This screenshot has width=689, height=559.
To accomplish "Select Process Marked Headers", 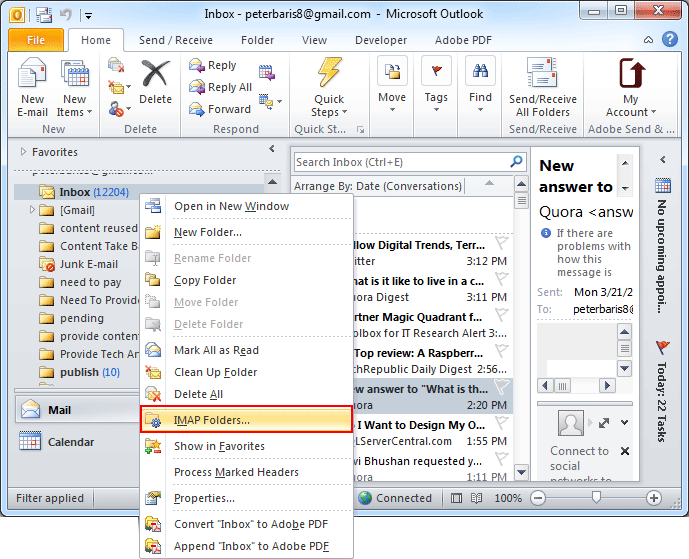I will click(247, 472).
